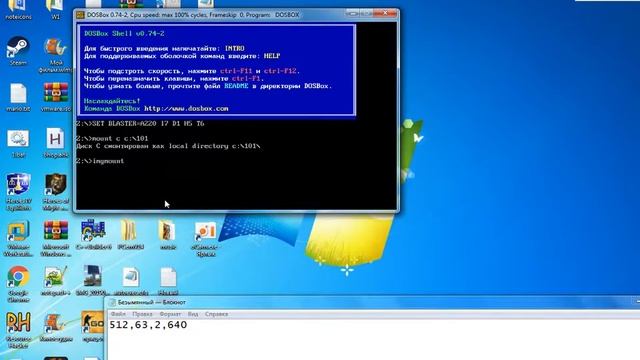Open the Файл menu in Notepad
Viewport: 640px width, 360px height.
[x=118, y=314]
